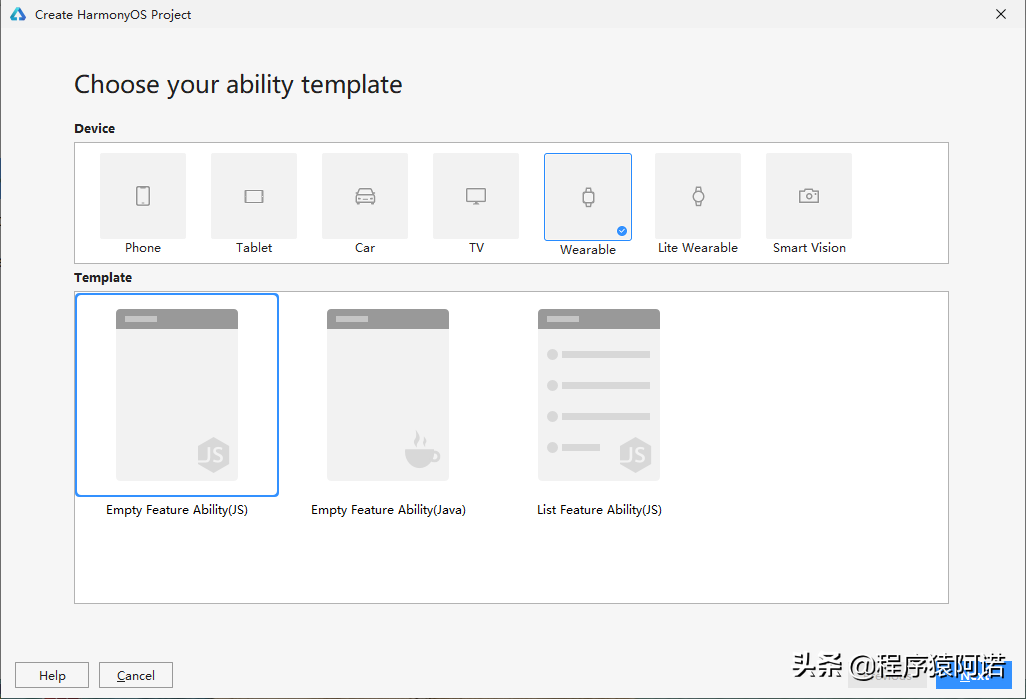Click the Help button
1026x699 pixels.
click(x=51, y=675)
